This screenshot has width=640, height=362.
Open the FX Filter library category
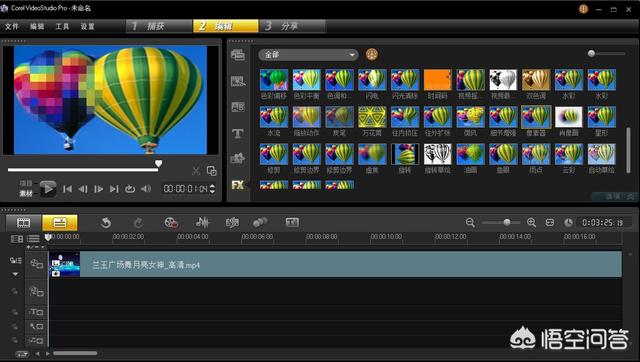238,185
